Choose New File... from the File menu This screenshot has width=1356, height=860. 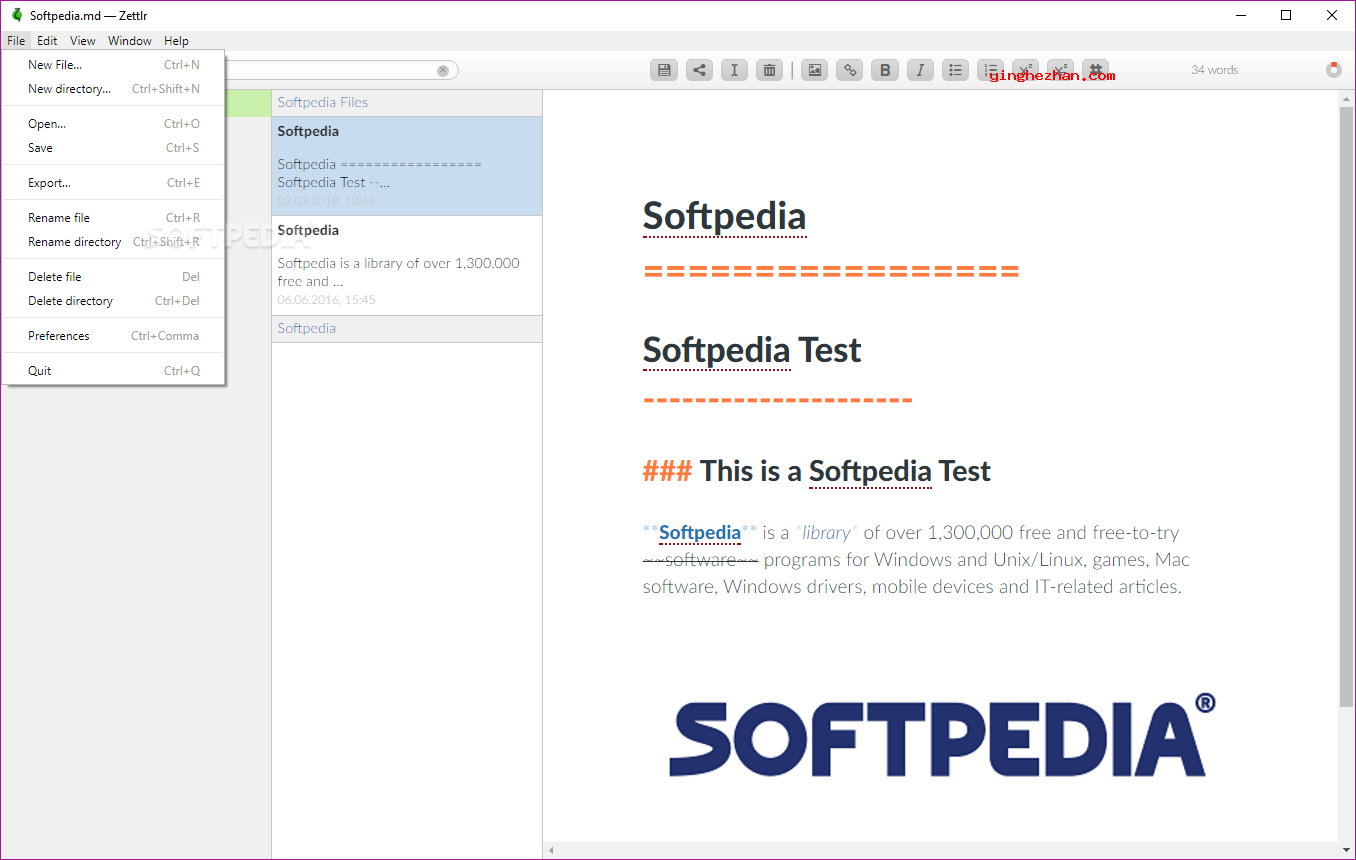pos(113,65)
